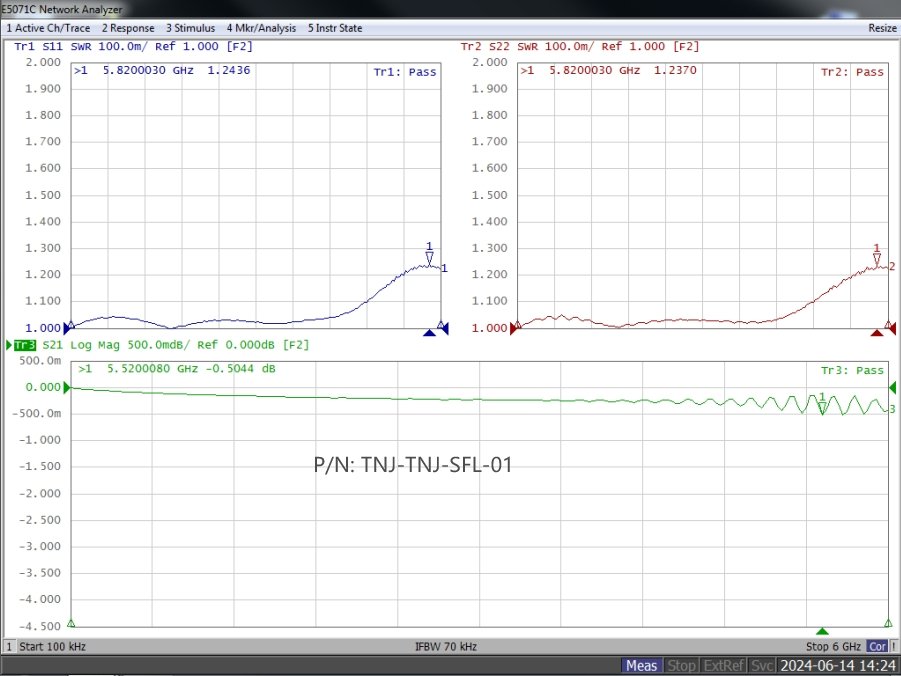
Task: Click 2.000 top scale value on Tr1 axis
Action: pyautogui.click(x=43, y=62)
